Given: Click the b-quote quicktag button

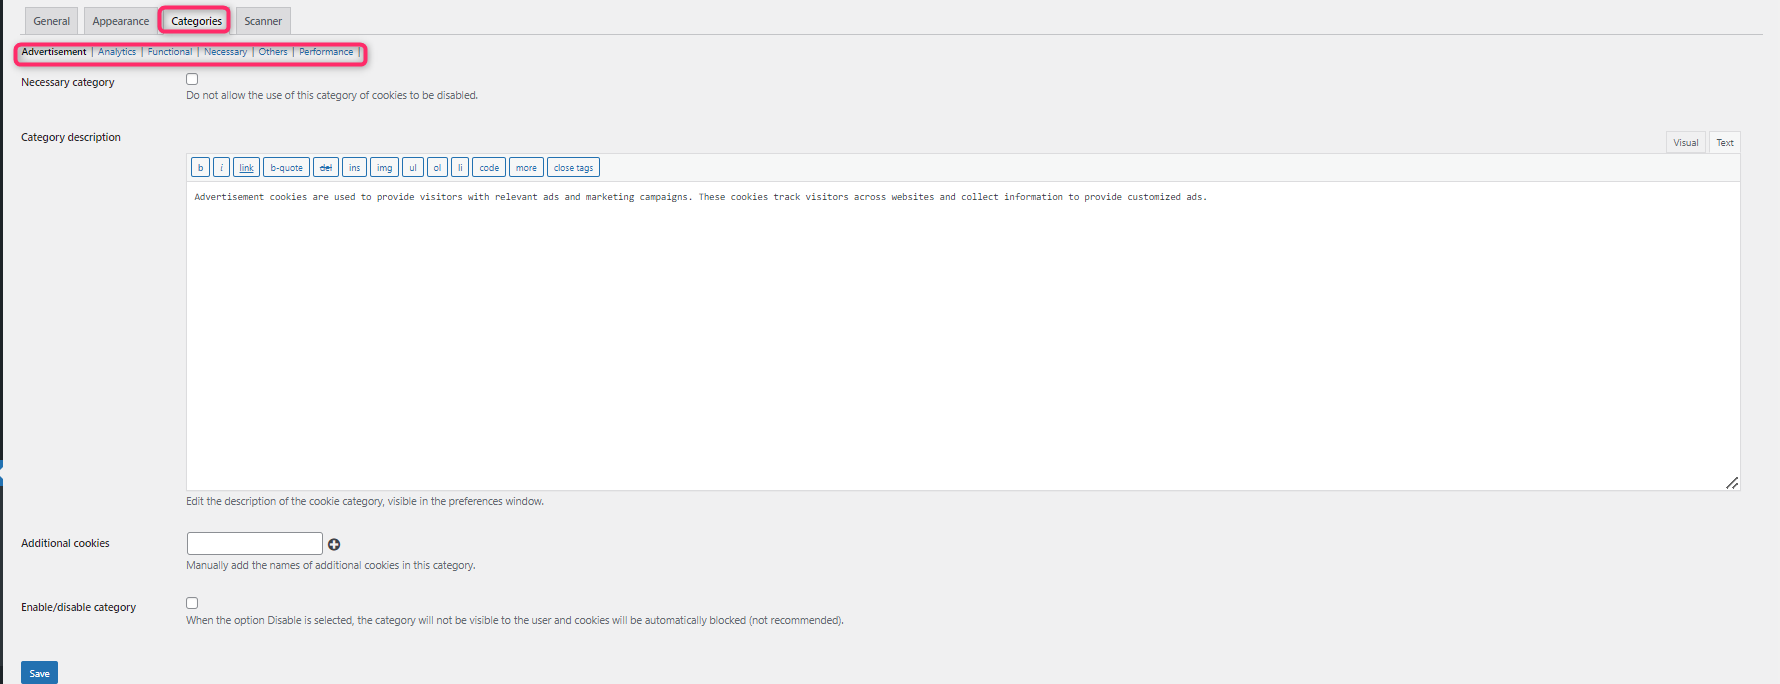Looking at the screenshot, I should point(286,168).
